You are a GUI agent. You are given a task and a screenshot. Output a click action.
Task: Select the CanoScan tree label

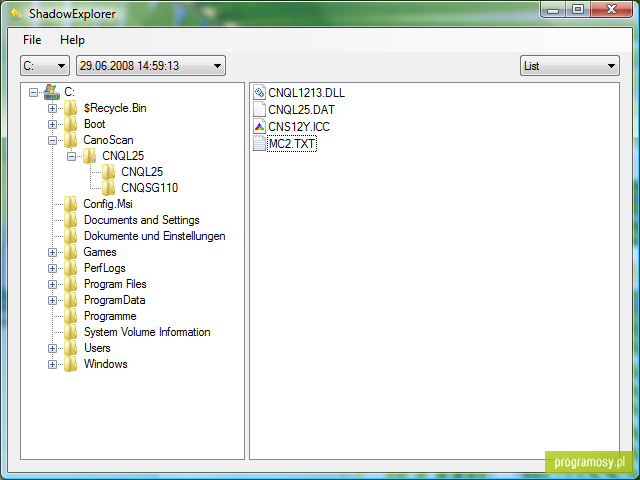click(x=108, y=140)
